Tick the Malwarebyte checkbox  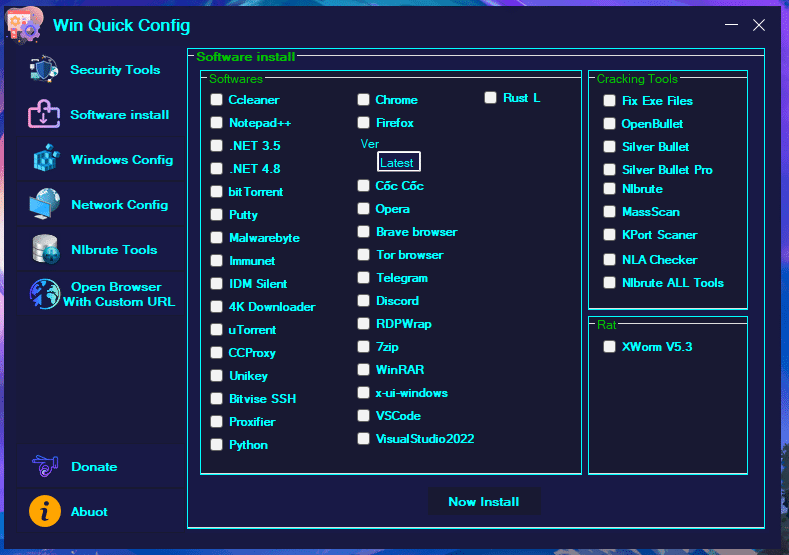[216, 237]
